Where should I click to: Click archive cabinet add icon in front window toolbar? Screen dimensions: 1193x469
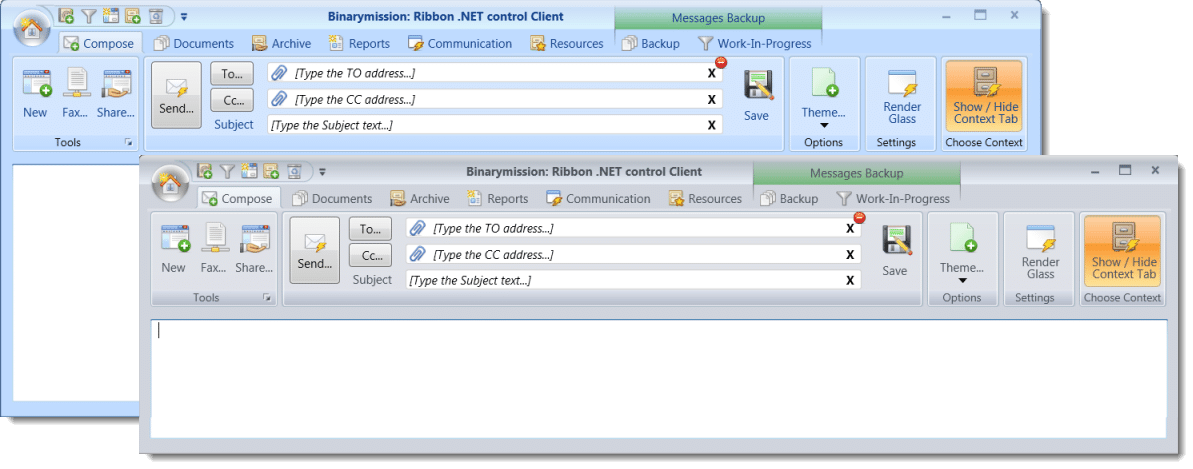pyautogui.click(x=272, y=171)
